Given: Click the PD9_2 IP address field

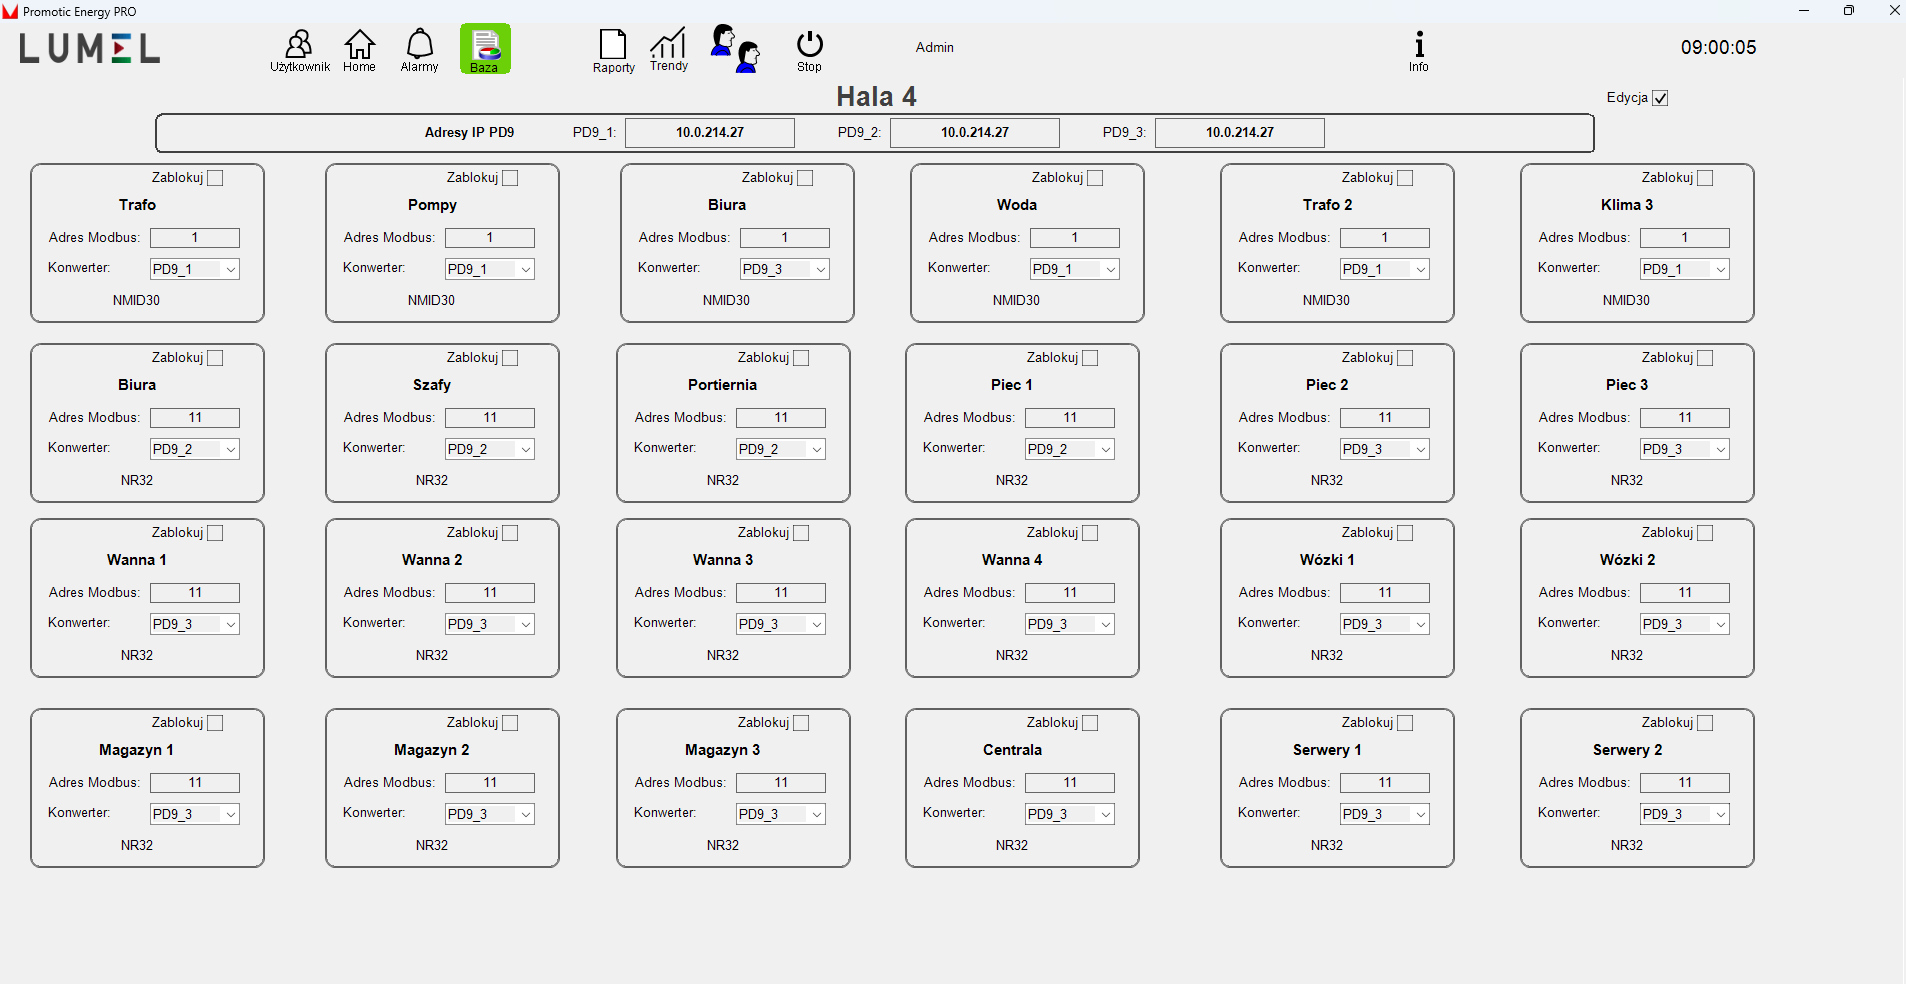Looking at the screenshot, I should pos(975,132).
